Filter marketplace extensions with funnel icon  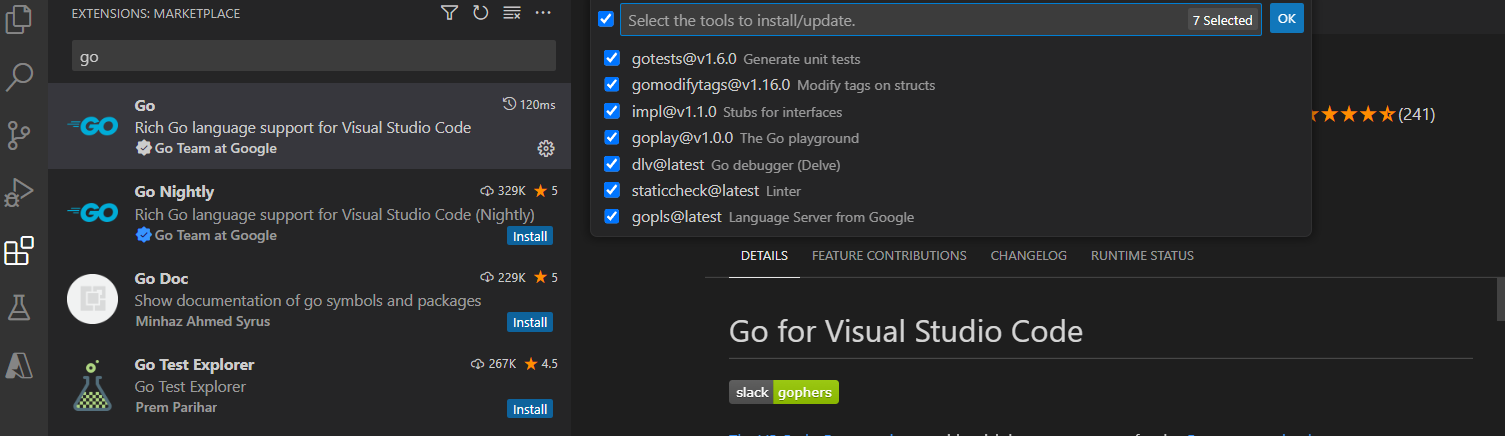tap(450, 13)
